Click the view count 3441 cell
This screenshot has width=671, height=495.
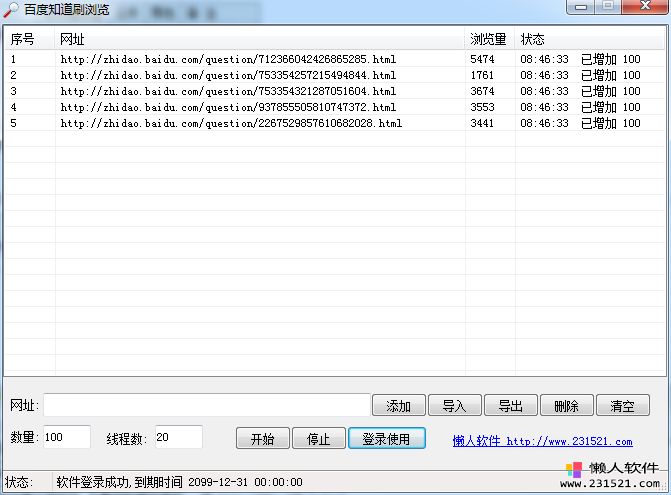tap(482, 123)
